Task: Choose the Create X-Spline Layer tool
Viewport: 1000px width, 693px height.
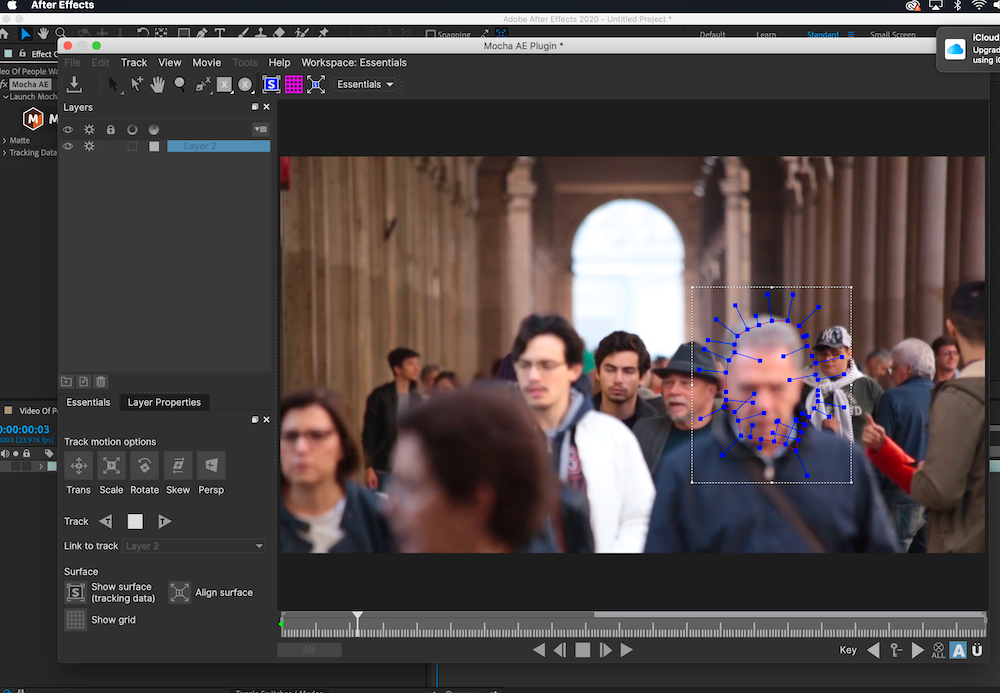Action: (203, 85)
